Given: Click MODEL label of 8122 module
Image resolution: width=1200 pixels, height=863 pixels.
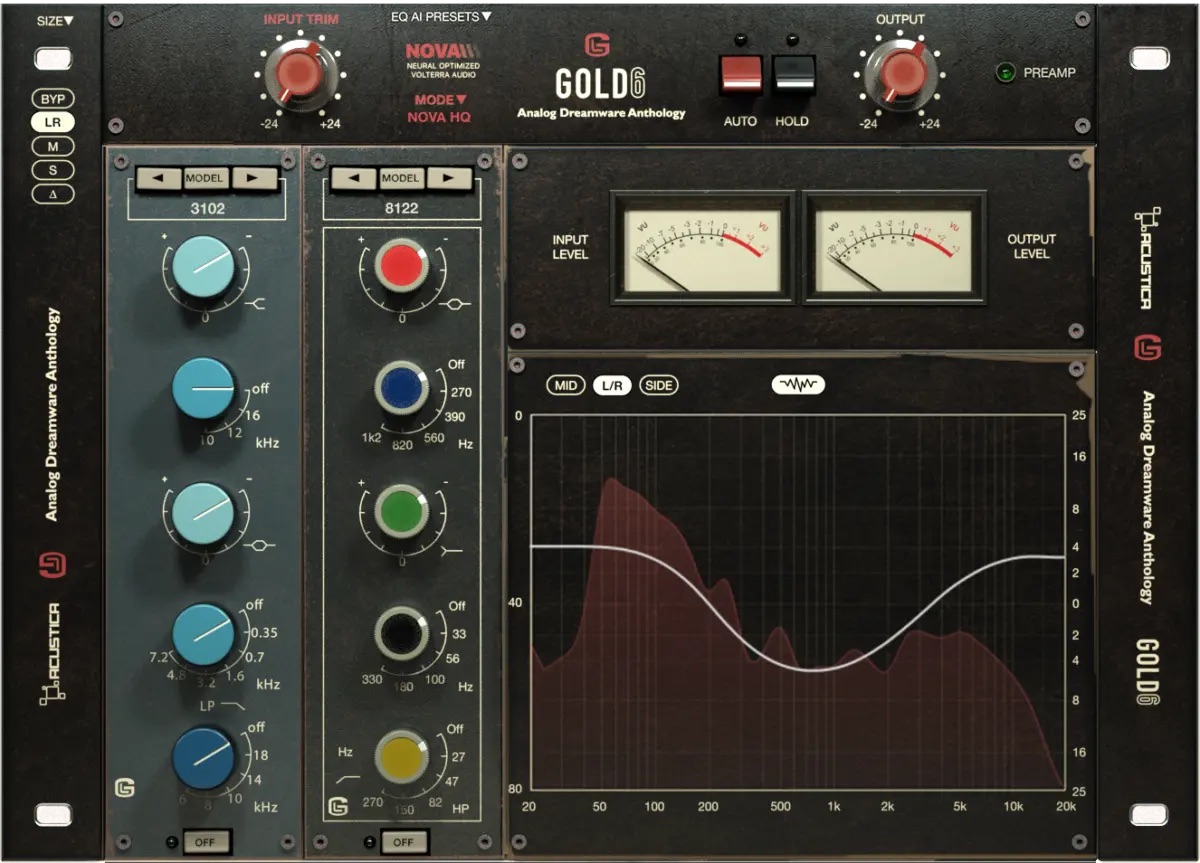Looking at the screenshot, I should click(x=400, y=178).
